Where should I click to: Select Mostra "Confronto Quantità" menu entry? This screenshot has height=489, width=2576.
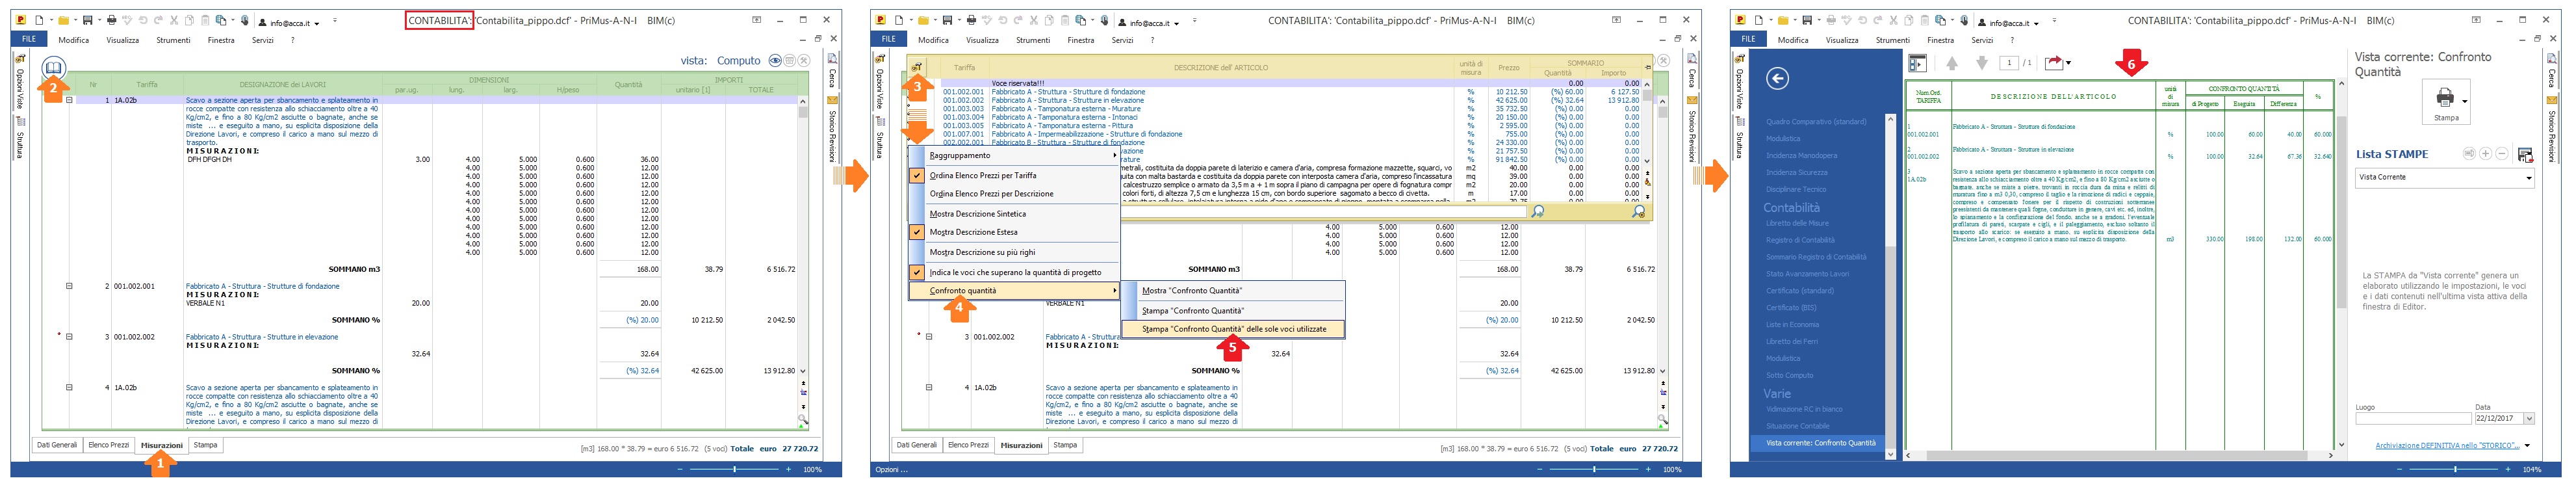tap(1191, 290)
